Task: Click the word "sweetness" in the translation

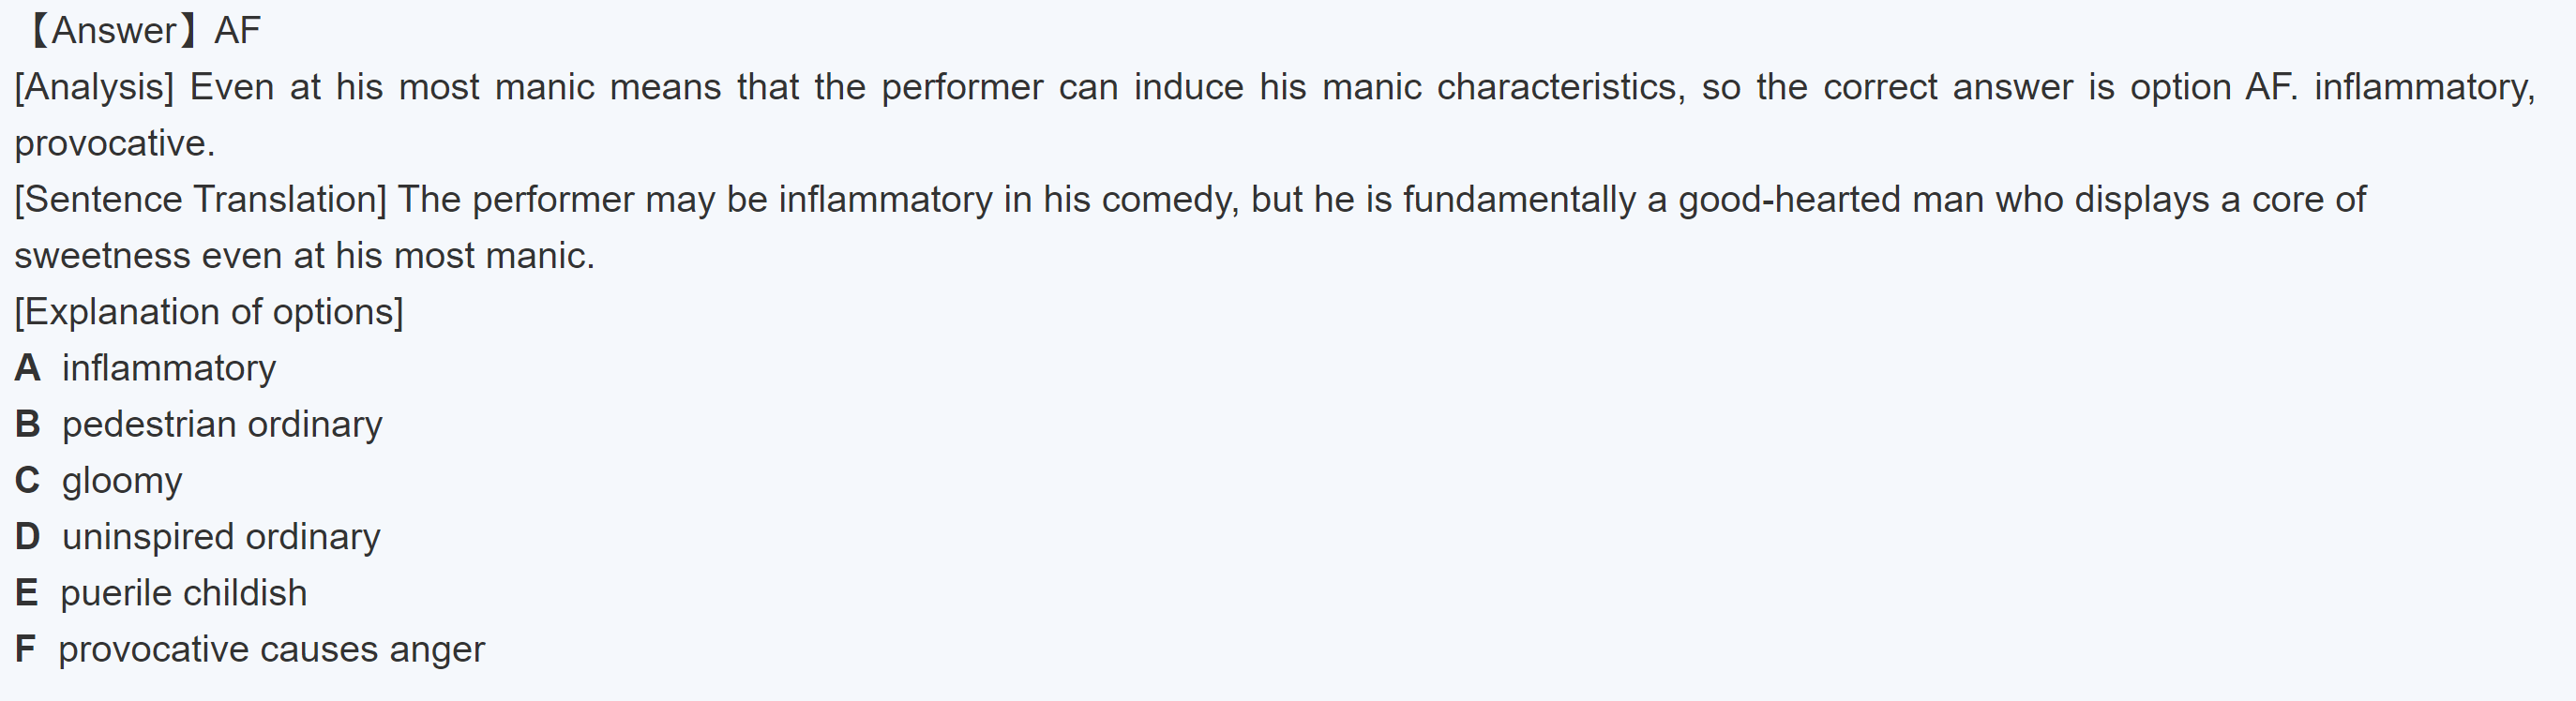Action: pyautogui.click(x=102, y=256)
